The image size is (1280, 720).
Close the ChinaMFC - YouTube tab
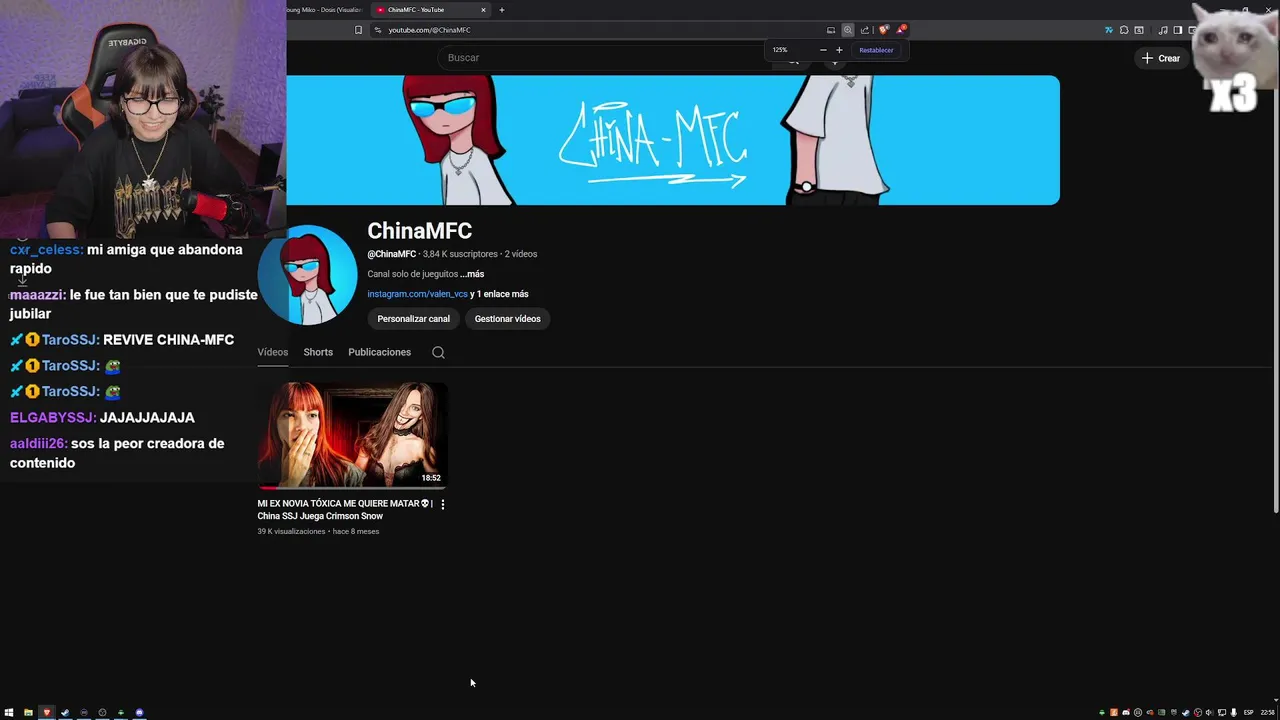click(x=483, y=10)
